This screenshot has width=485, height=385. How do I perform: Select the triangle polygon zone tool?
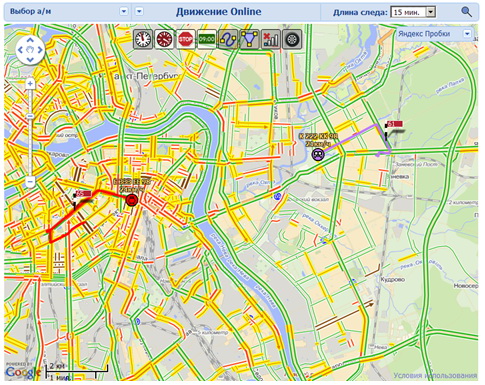click(x=249, y=39)
